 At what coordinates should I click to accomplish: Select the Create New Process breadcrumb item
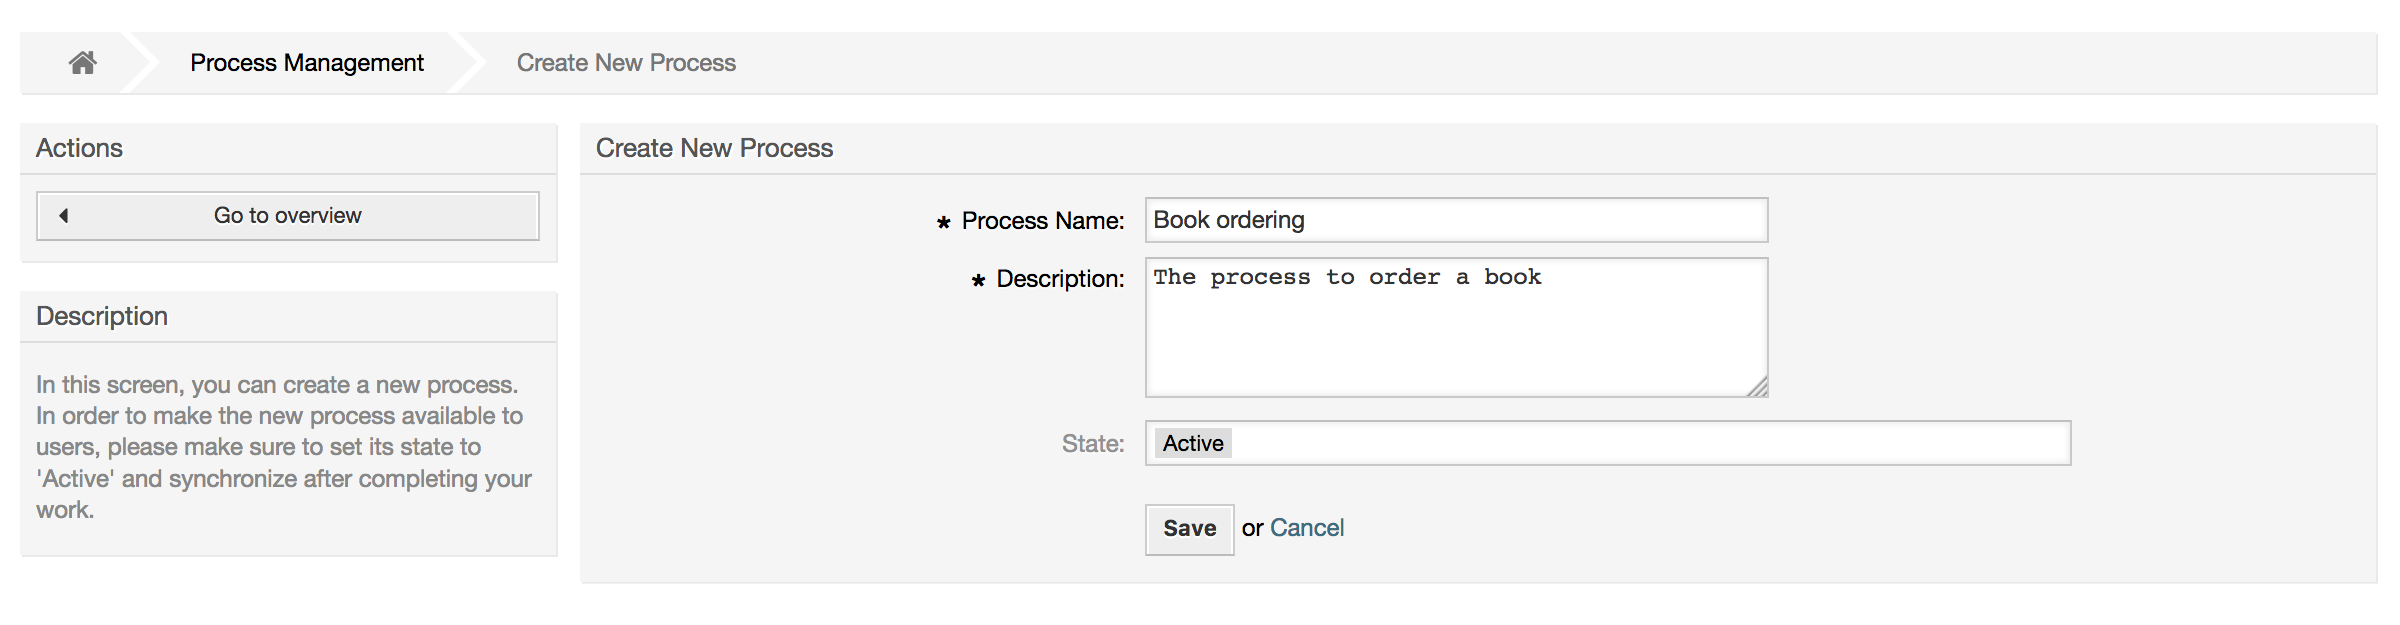(625, 62)
